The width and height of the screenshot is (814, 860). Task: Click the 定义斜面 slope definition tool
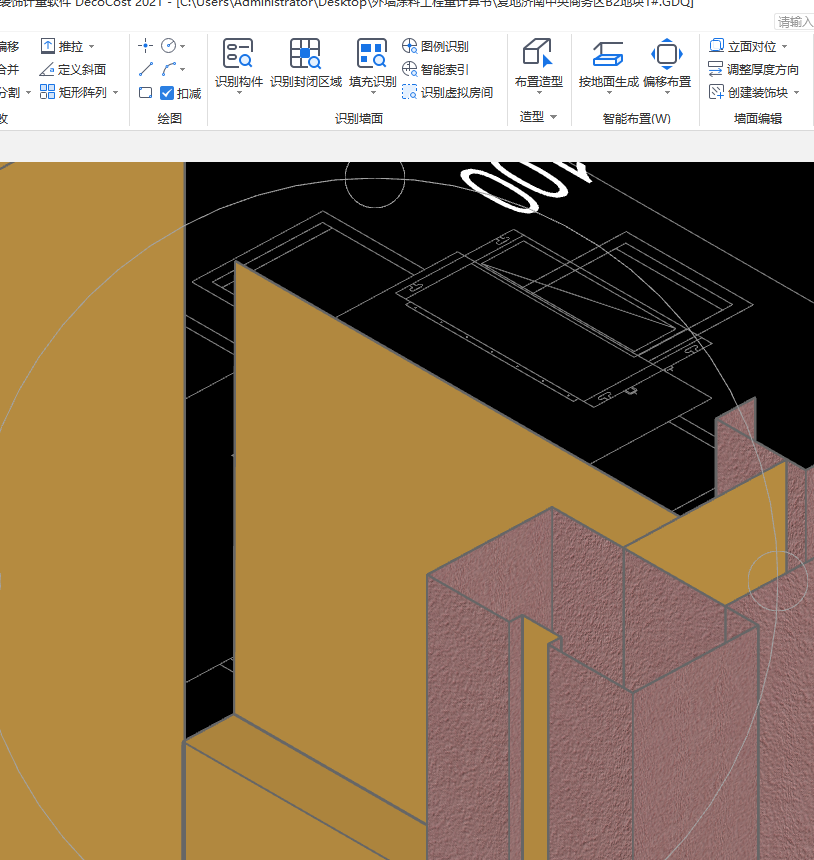(72, 70)
